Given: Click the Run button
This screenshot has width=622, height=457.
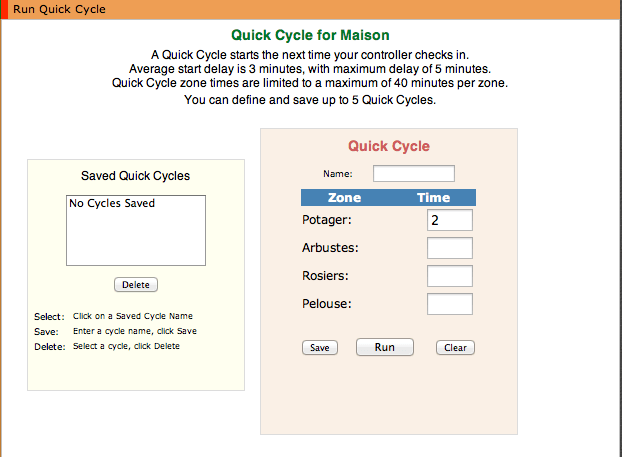Looking at the screenshot, I should [x=385, y=347].
